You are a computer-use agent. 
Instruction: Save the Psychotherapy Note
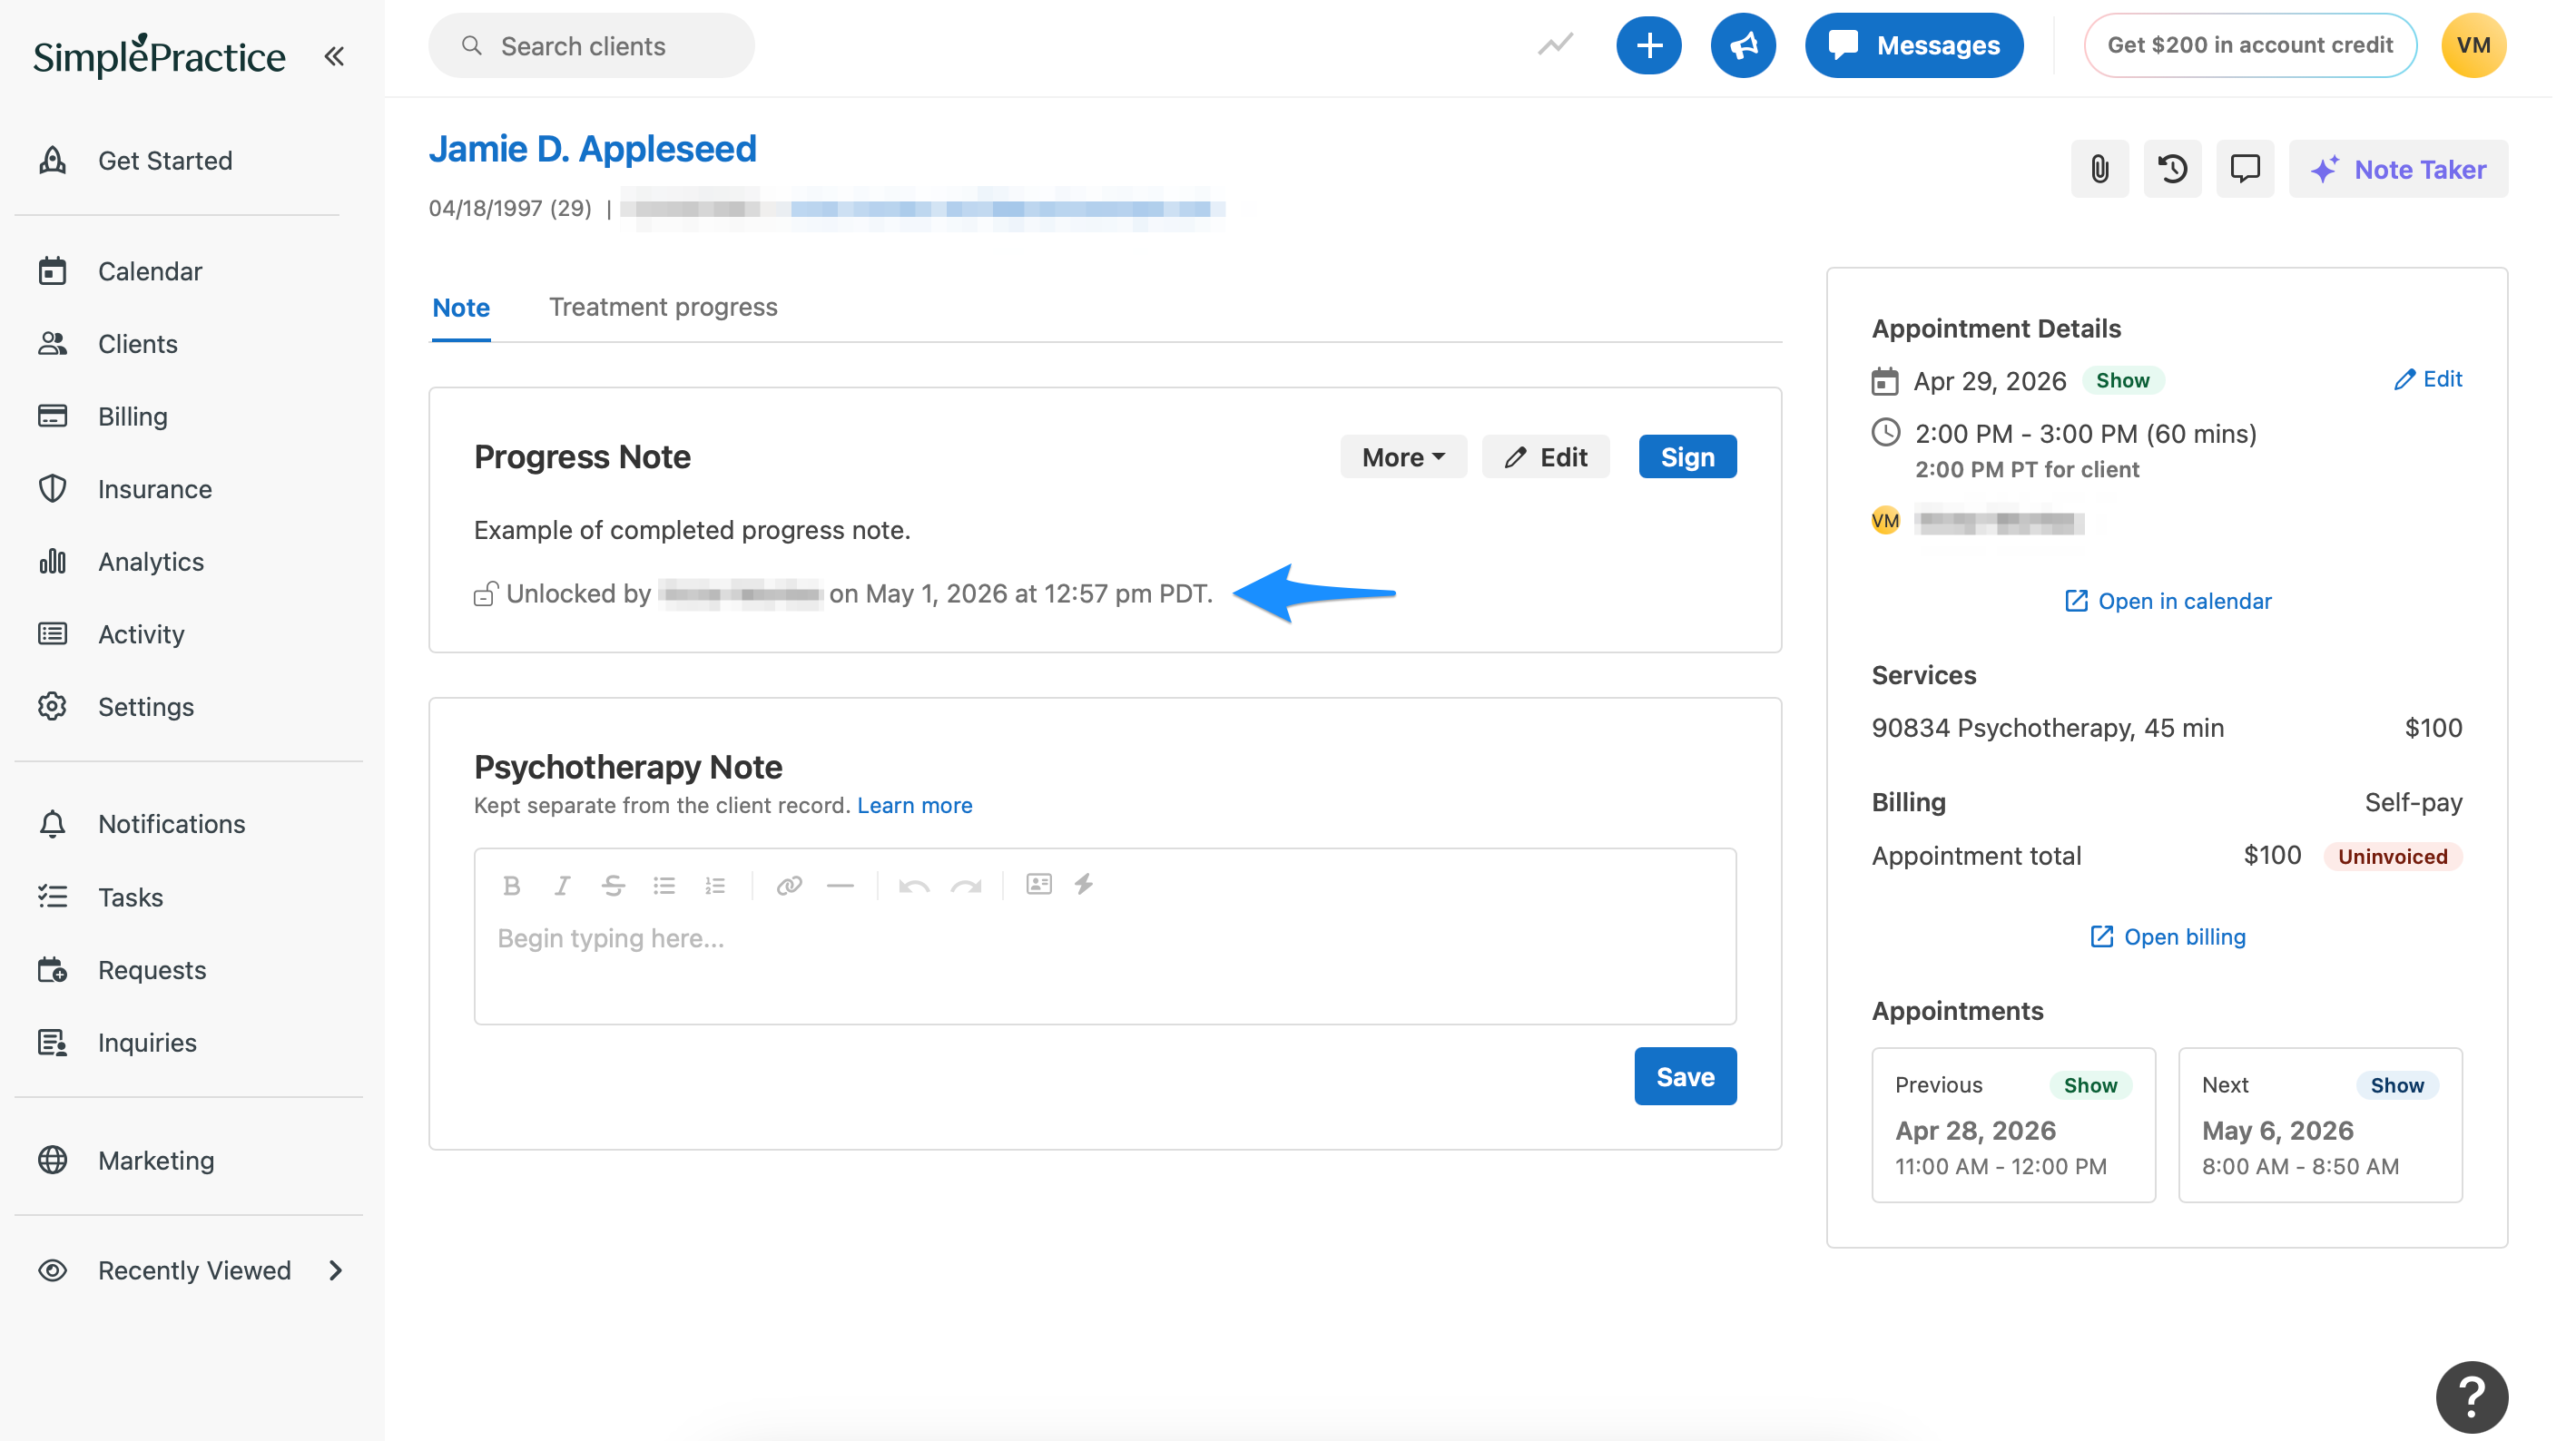pyautogui.click(x=1685, y=1077)
